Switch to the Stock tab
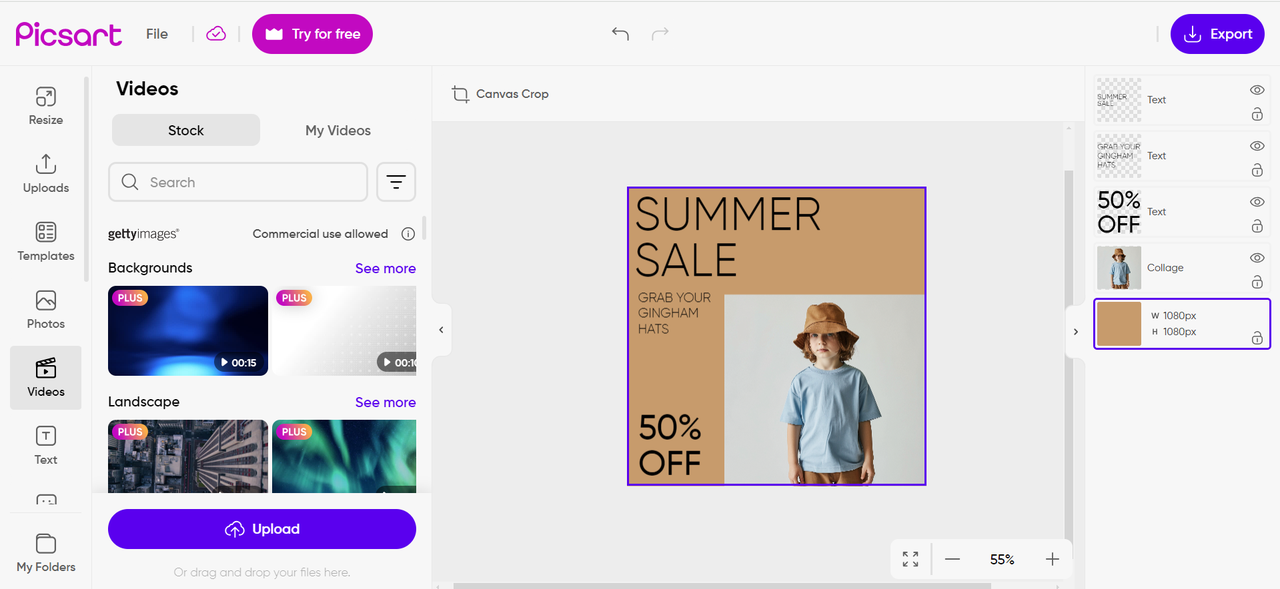Viewport: 1280px width, 589px height. 186,130
